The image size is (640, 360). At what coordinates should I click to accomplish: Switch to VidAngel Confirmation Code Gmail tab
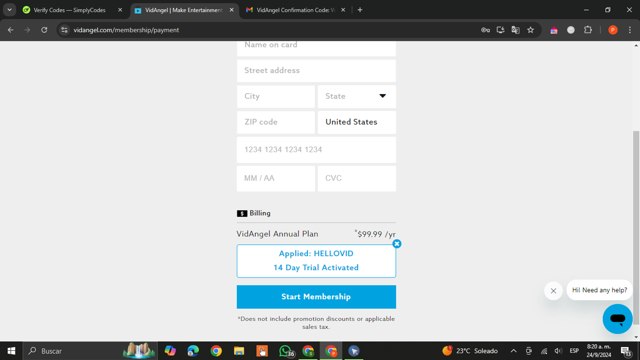296,10
